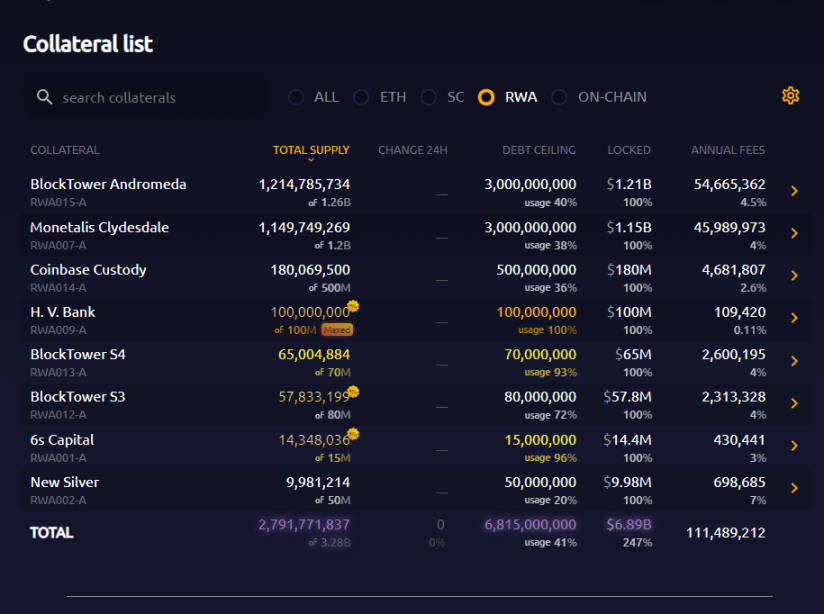Open BlockTower Andromeda row arrow
Screen dimensions: 824x614
(x=794, y=191)
